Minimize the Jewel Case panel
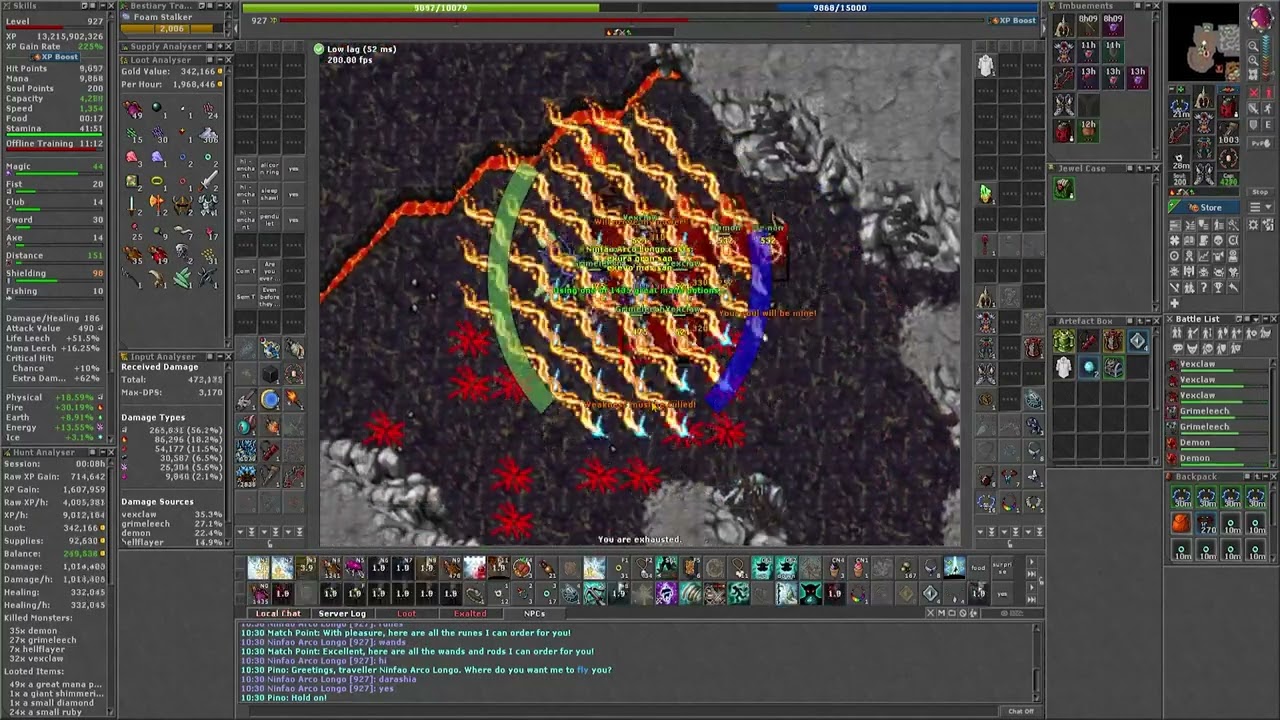Screen dimensions: 1280x720 coord(1148,168)
